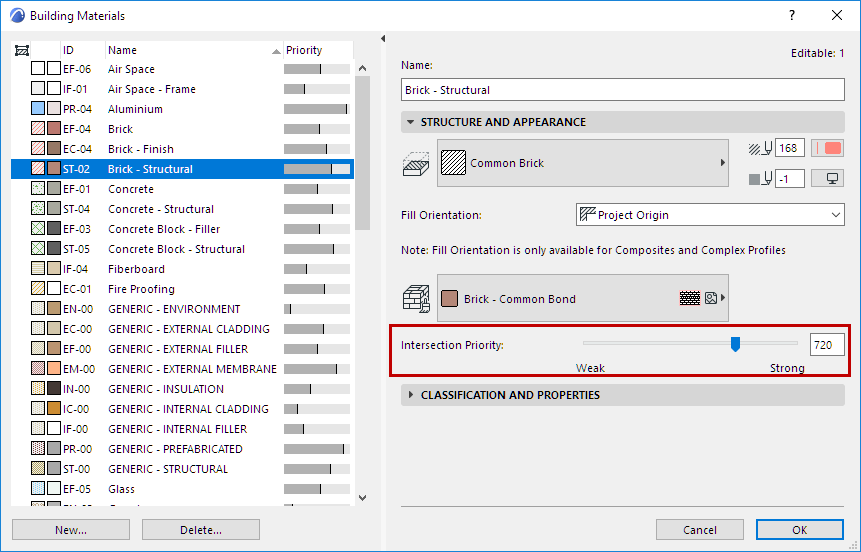861x552 pixels.
Task: Select GENERIC - EXTERNAL CLADDING material
Action: click(182, 329)
